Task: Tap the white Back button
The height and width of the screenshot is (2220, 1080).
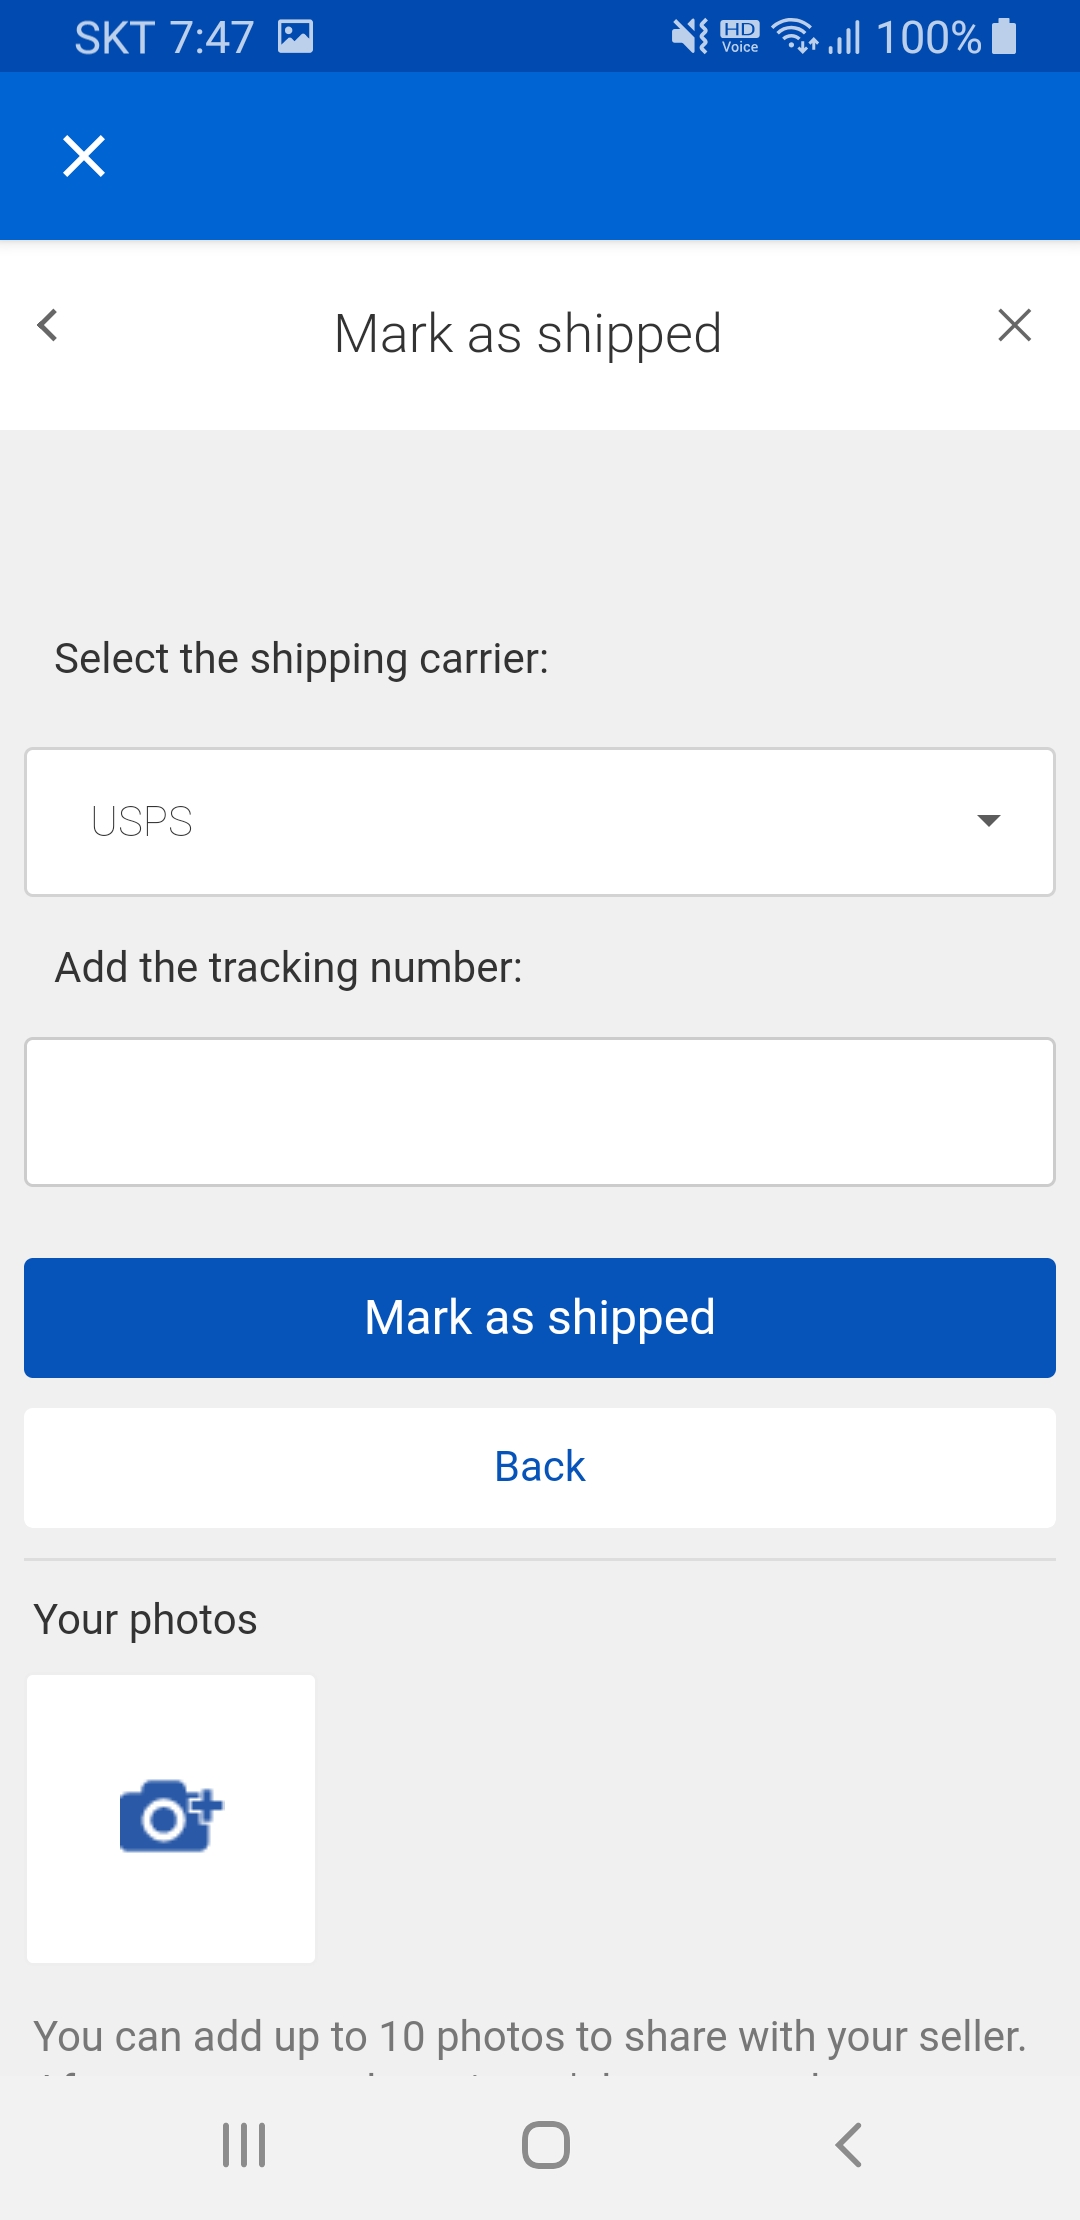Action: pos(540,1467)
